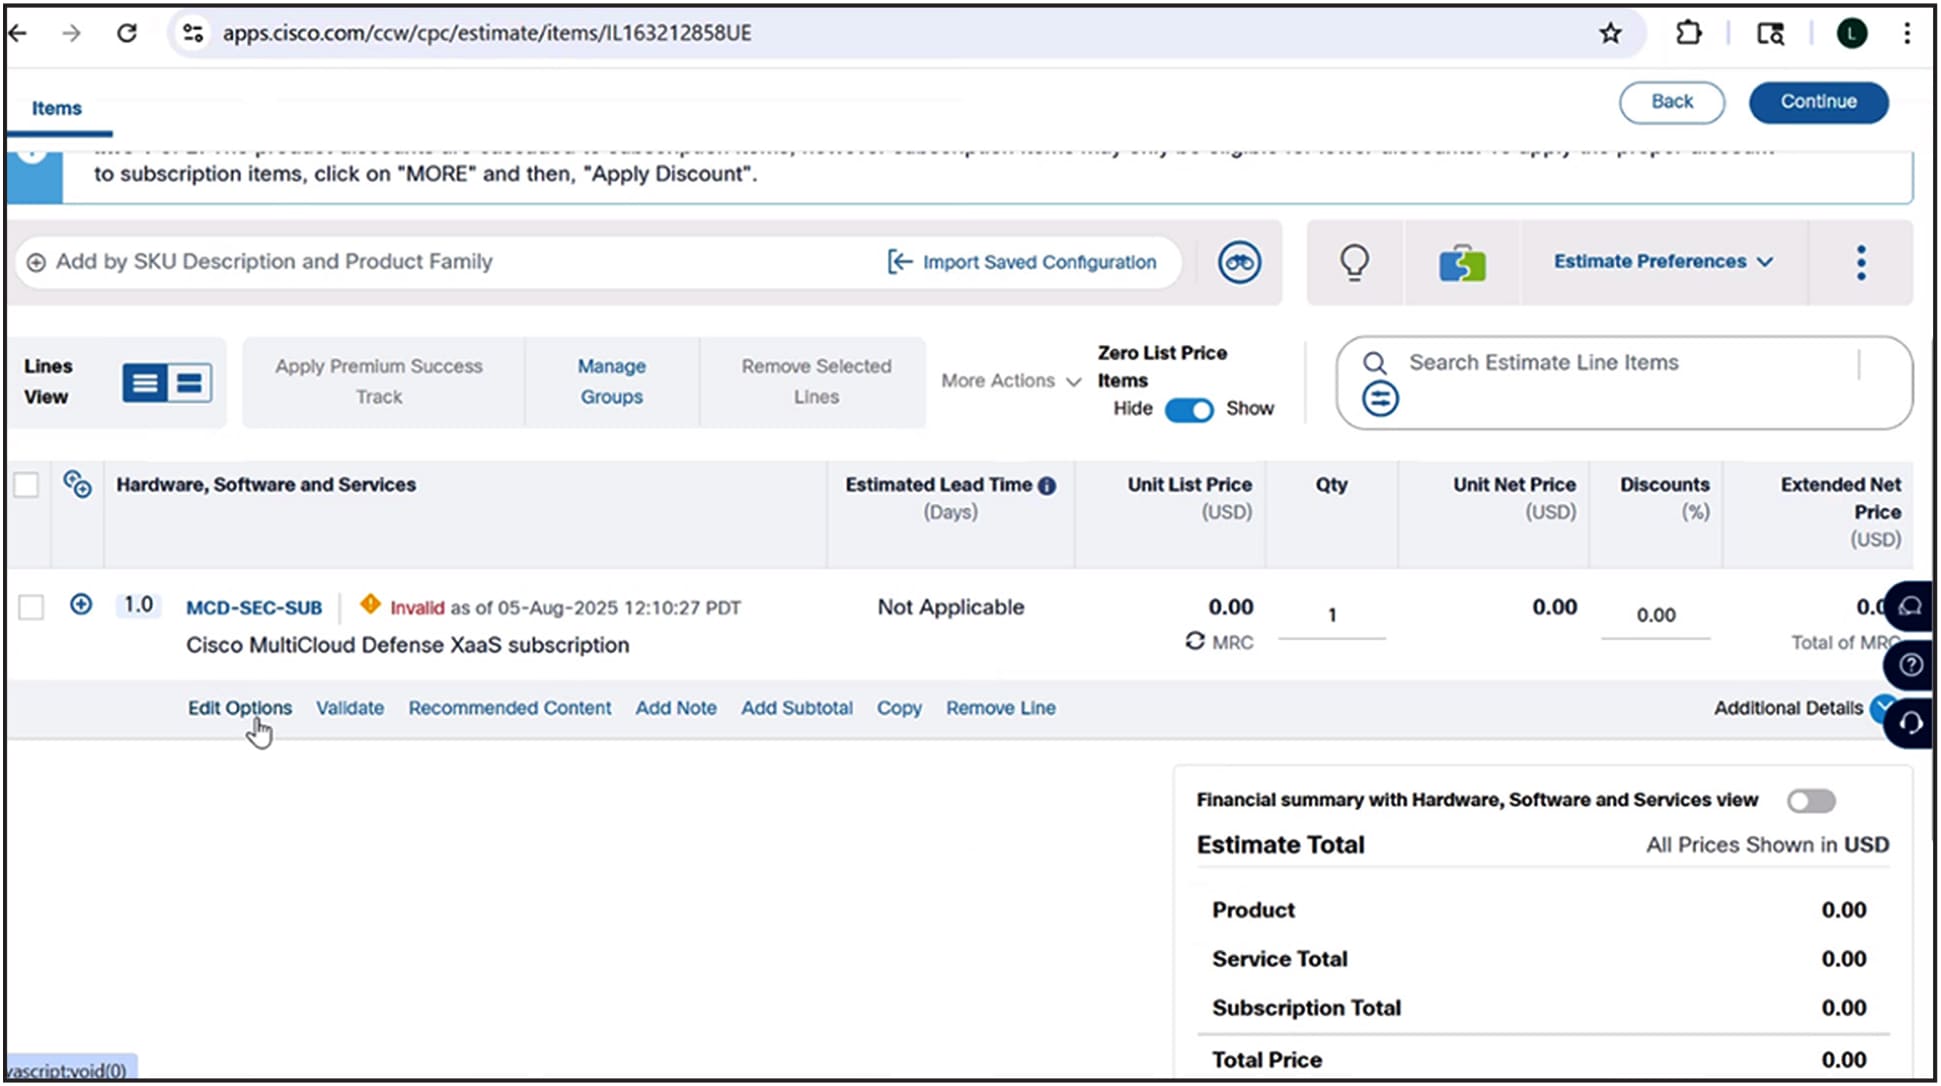This screenshot has width=1941, height=1086.
Task: Open the filter icon under search
Action: (1380, 399)
